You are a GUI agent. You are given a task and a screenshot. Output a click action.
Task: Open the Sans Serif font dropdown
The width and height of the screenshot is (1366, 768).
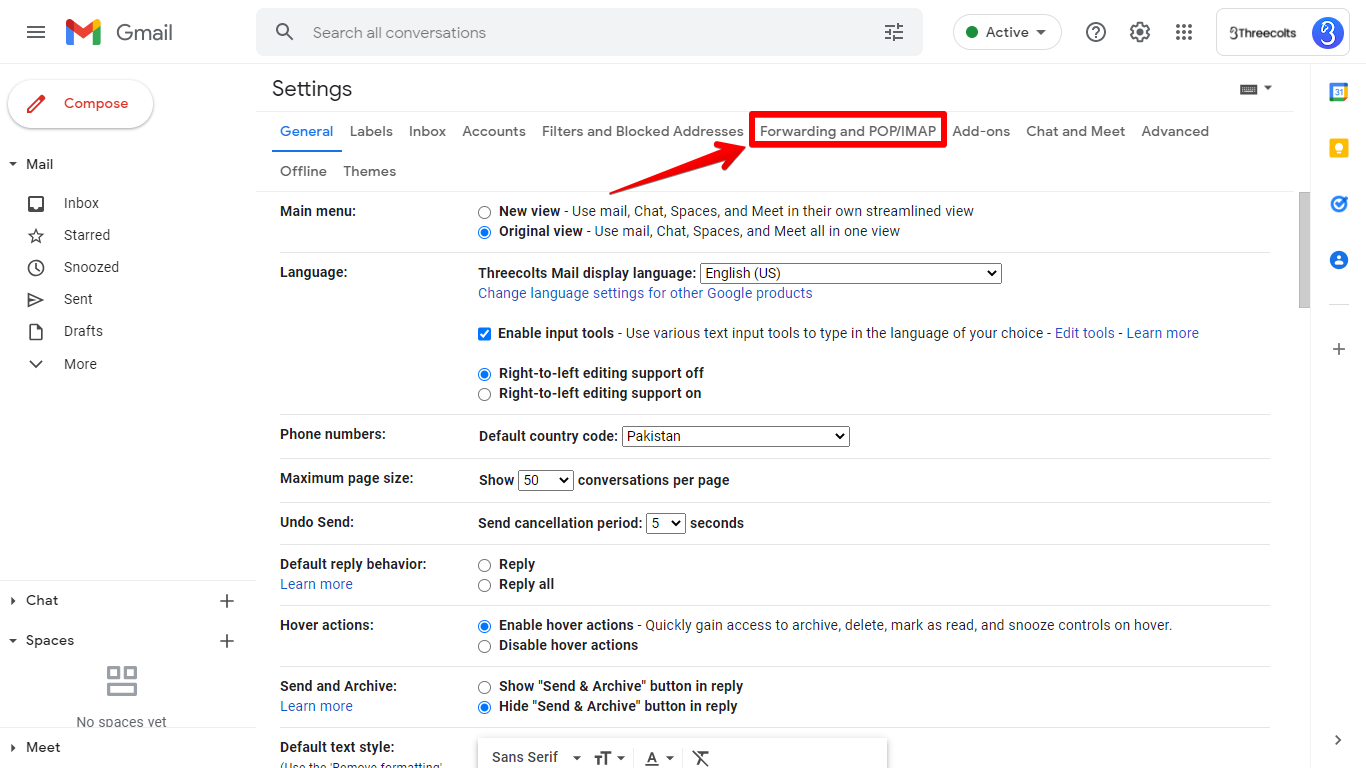point(536,757)
